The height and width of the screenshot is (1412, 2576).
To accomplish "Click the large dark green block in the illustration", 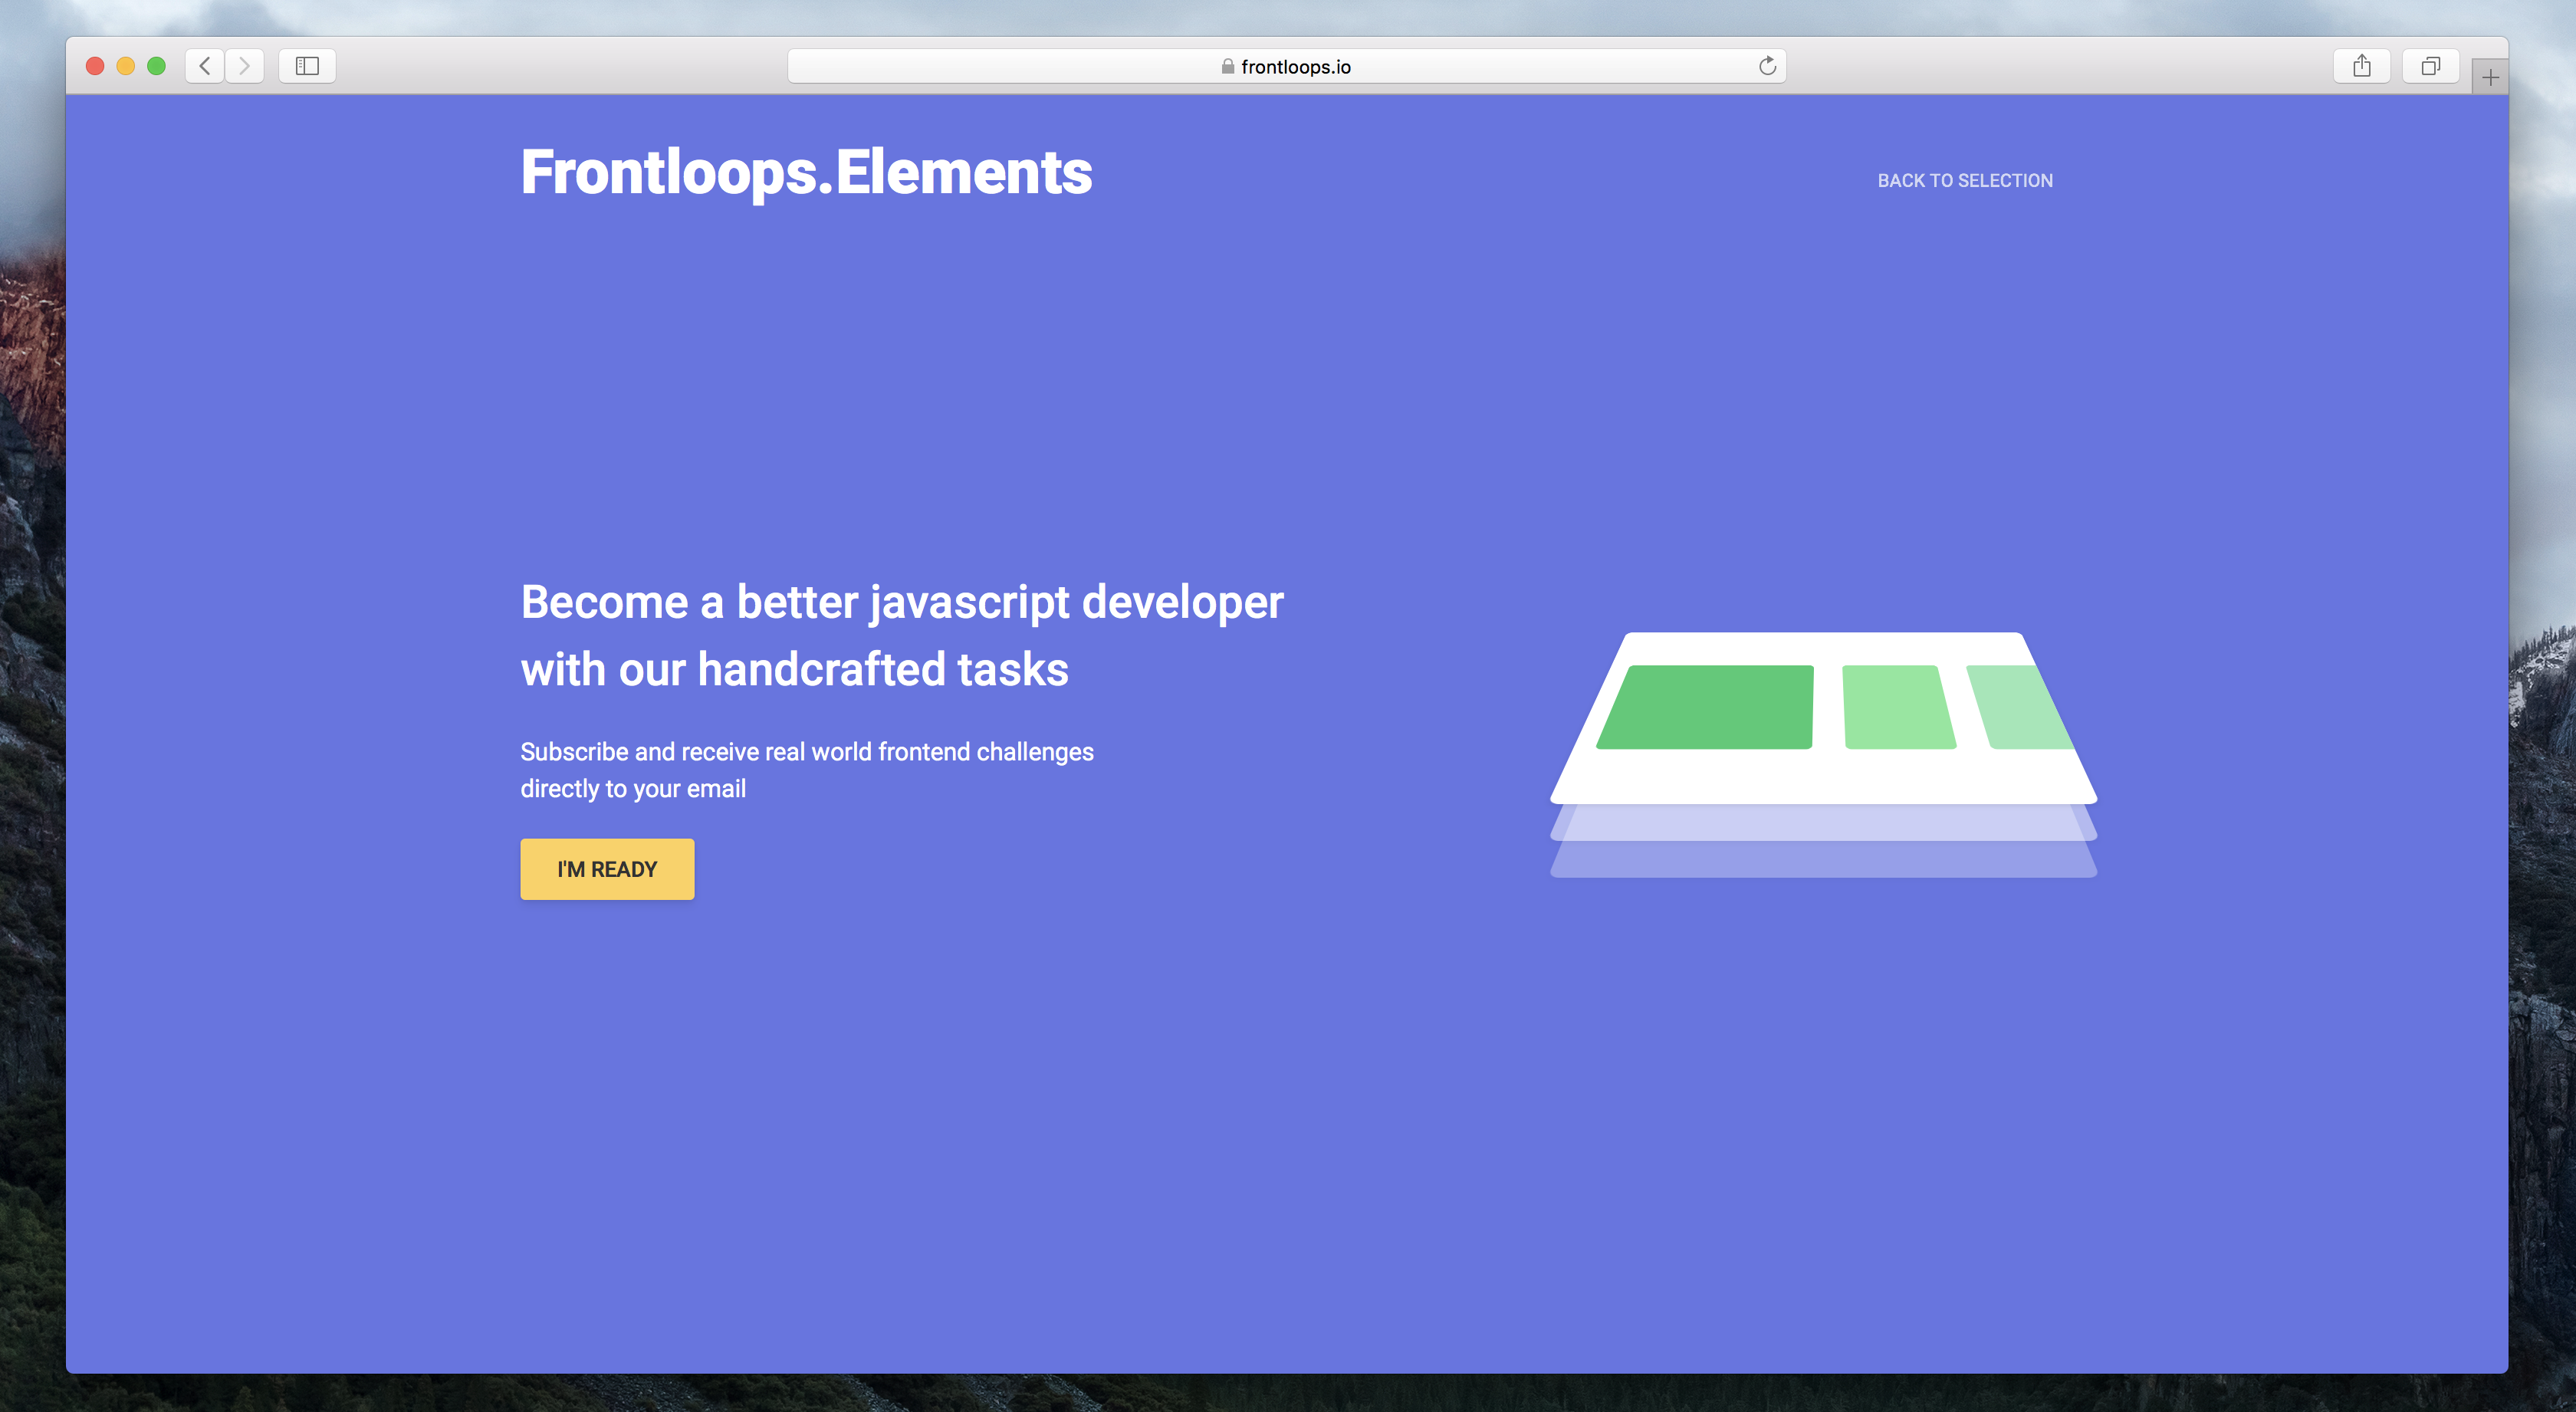I will pyautogui.click(x=1706, y=707).
